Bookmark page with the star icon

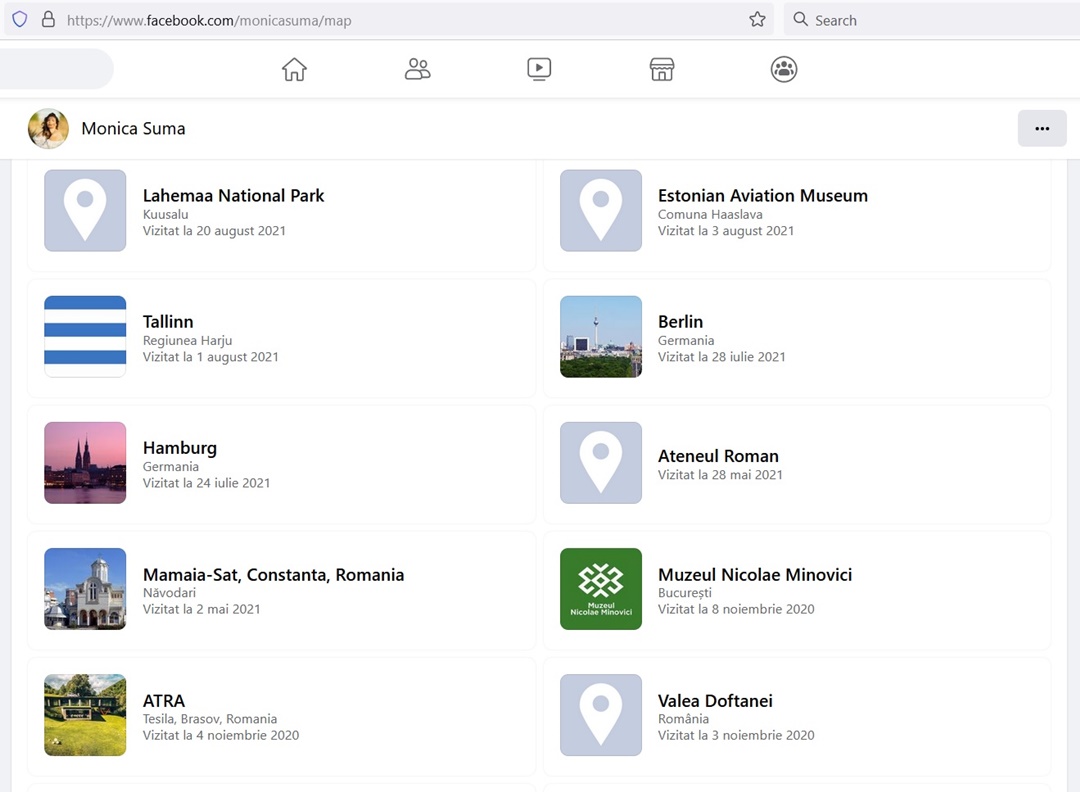[757, 20]
